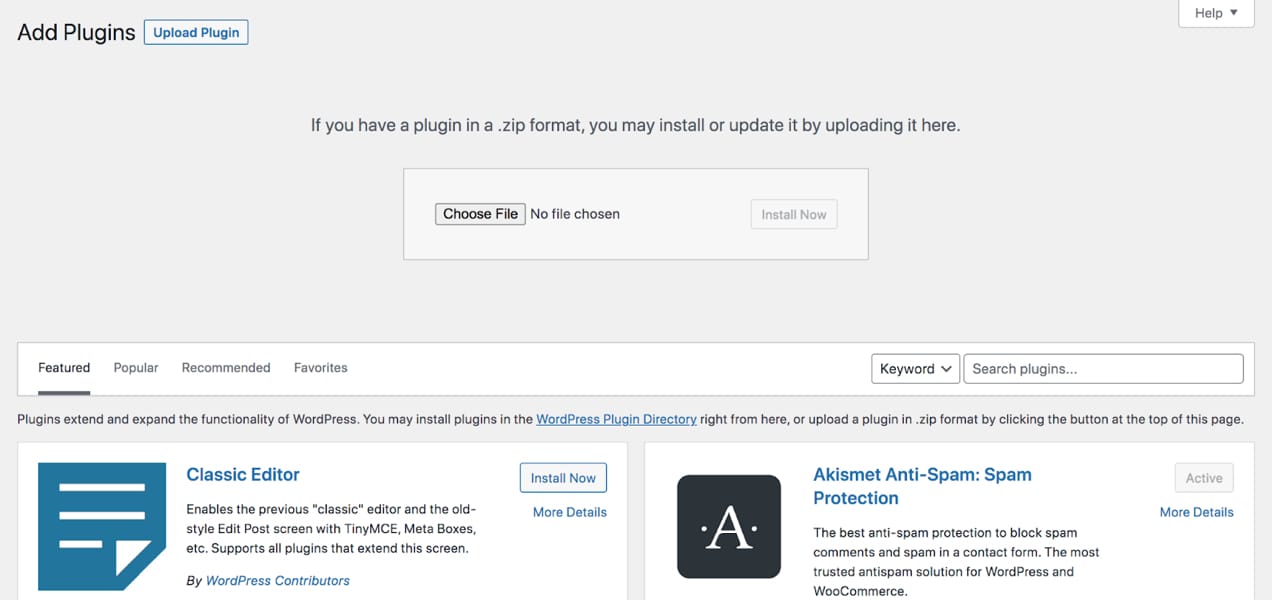This screenshot has width=1272, height=600.
Task: Install the Classic Editor plugin now
Action: pyautogui.click(x=563, y=478)
